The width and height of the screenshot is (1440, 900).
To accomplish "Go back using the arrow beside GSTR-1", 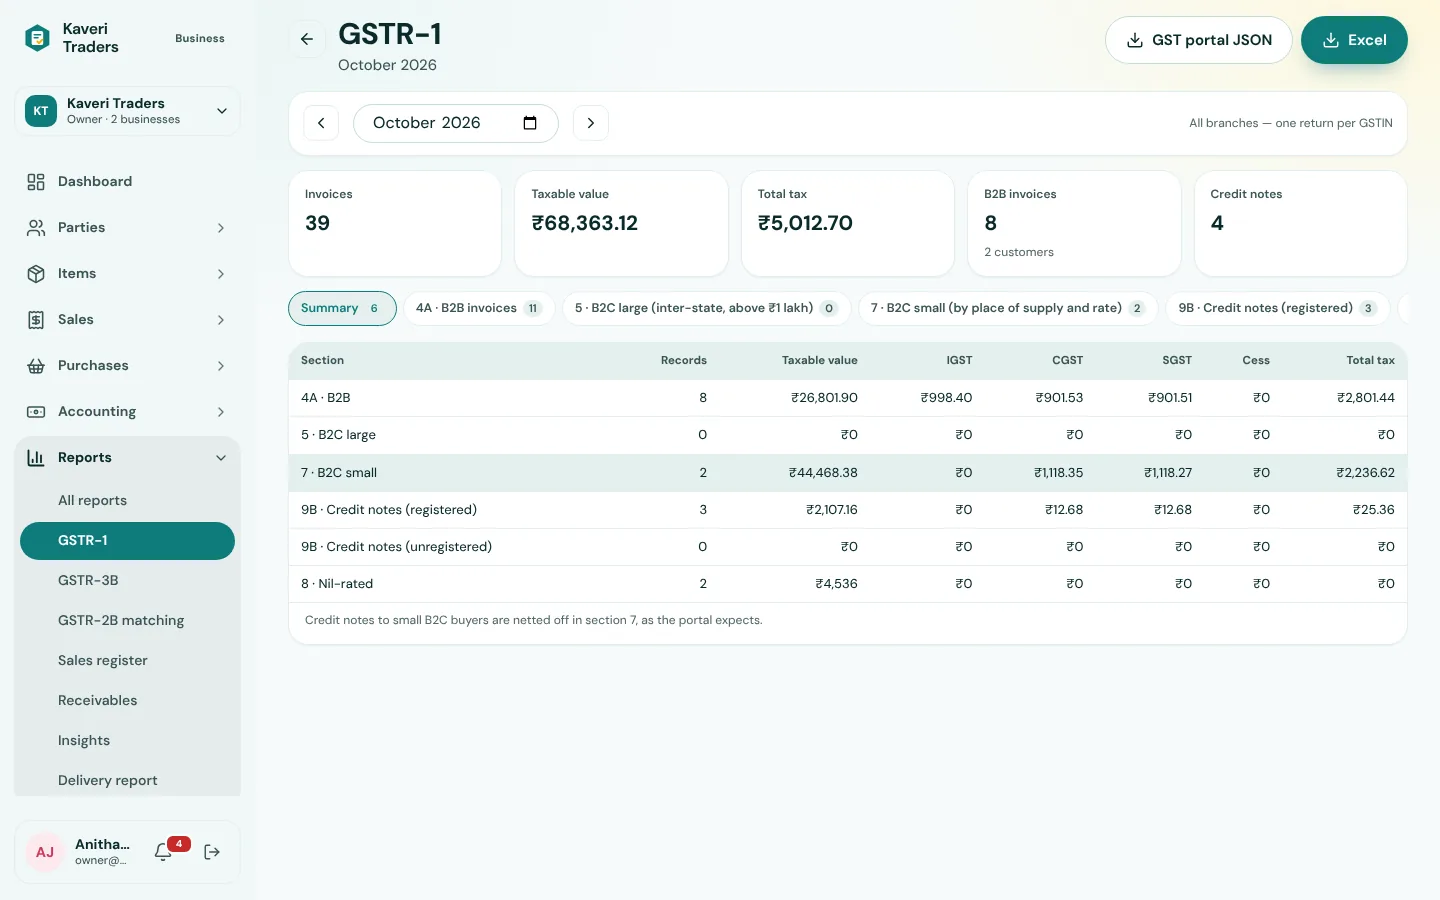I will [307, 39].
